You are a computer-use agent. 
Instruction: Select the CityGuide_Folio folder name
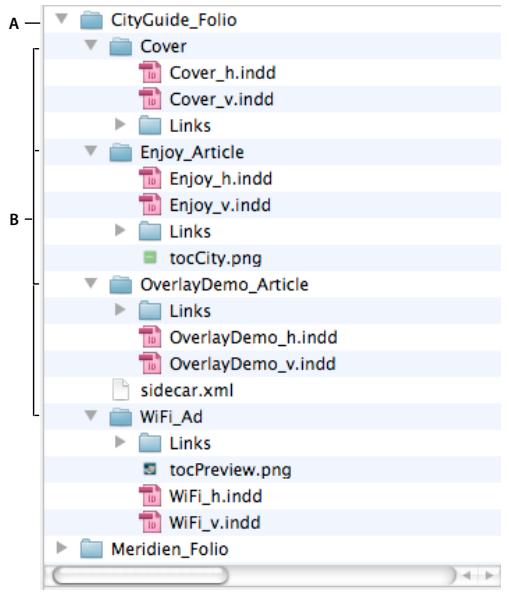coord(174,20)
